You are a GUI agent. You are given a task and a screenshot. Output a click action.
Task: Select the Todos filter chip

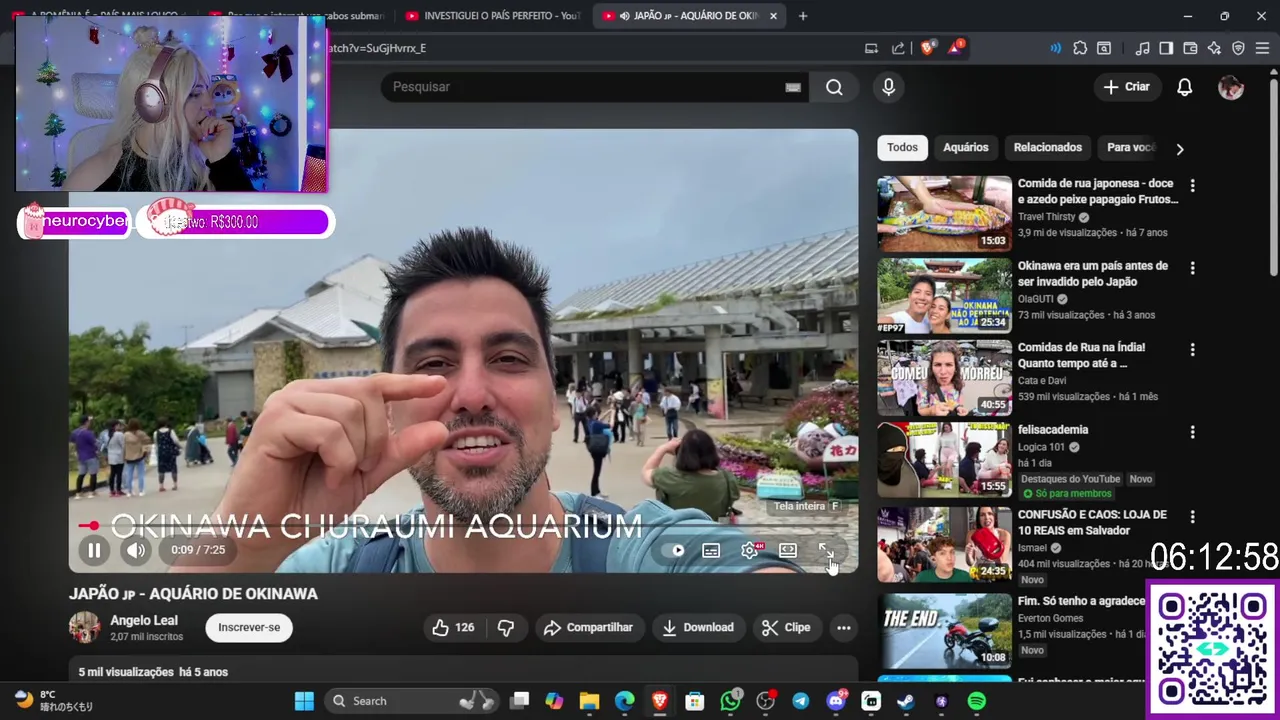pos(902,147)
